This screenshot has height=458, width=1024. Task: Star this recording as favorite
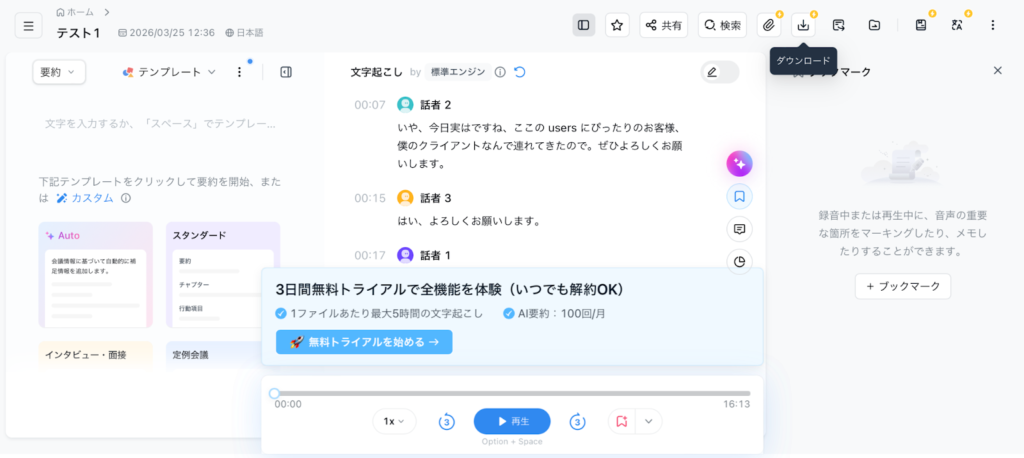pyautogui.click(x=617, y=25)
